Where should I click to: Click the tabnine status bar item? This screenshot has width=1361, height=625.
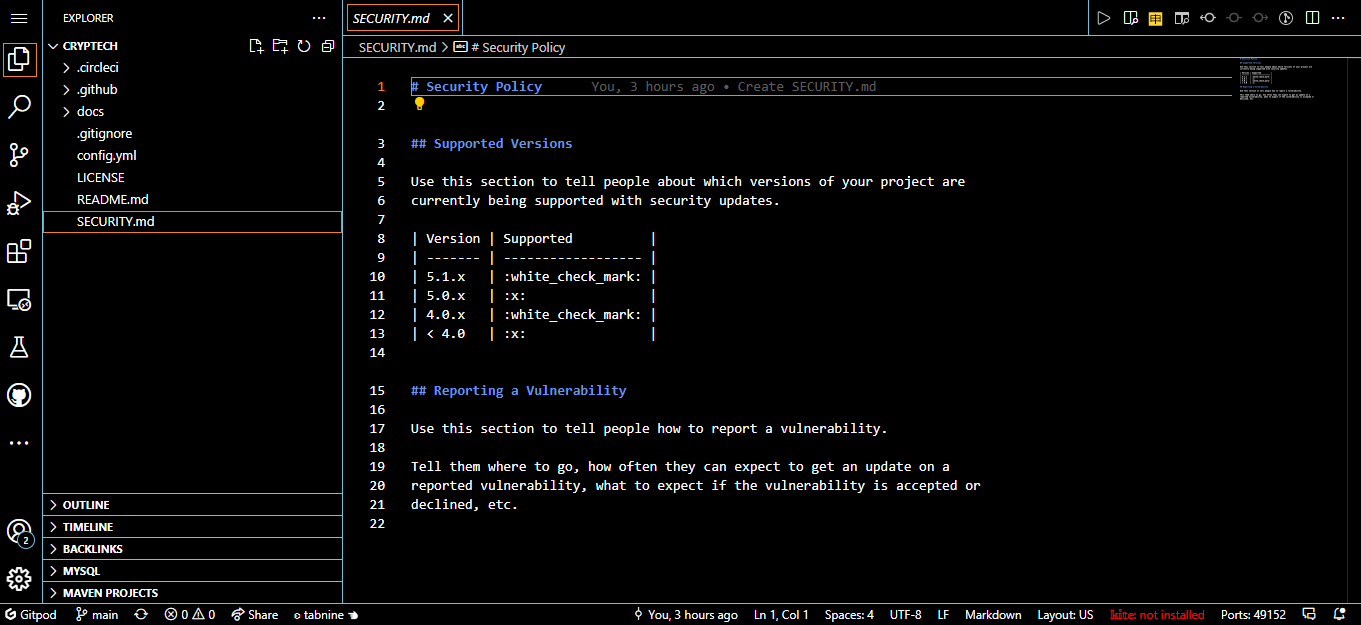pos(325,615)
